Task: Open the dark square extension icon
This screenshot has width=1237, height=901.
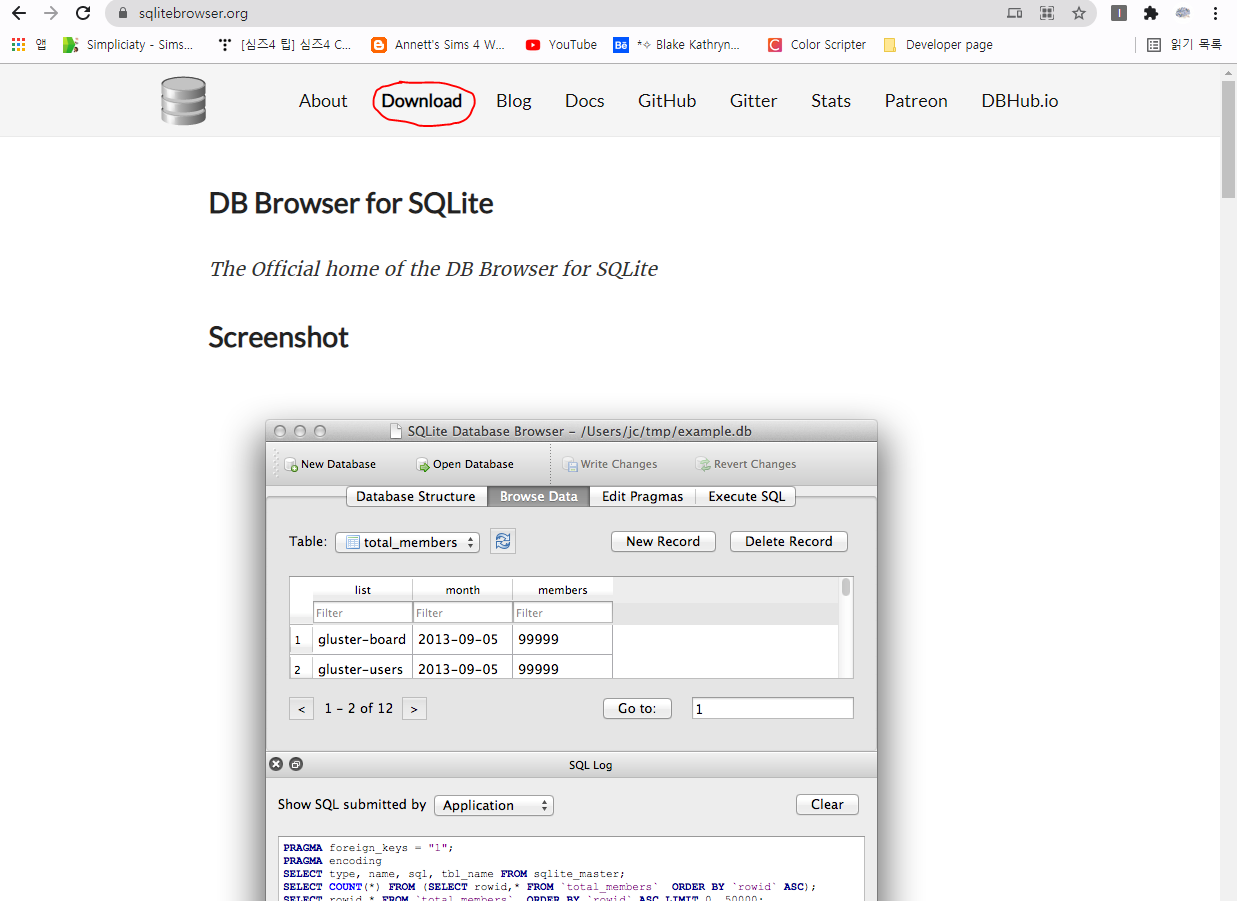Action: pyautogui.click(x=1119, y=13)
